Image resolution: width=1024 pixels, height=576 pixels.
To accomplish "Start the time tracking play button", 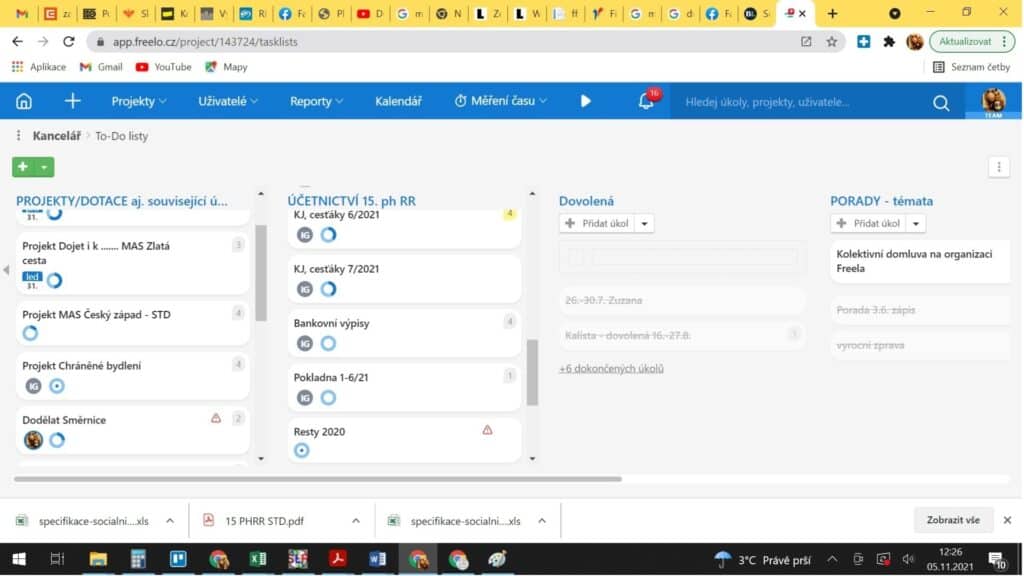I will pos(586,101).
